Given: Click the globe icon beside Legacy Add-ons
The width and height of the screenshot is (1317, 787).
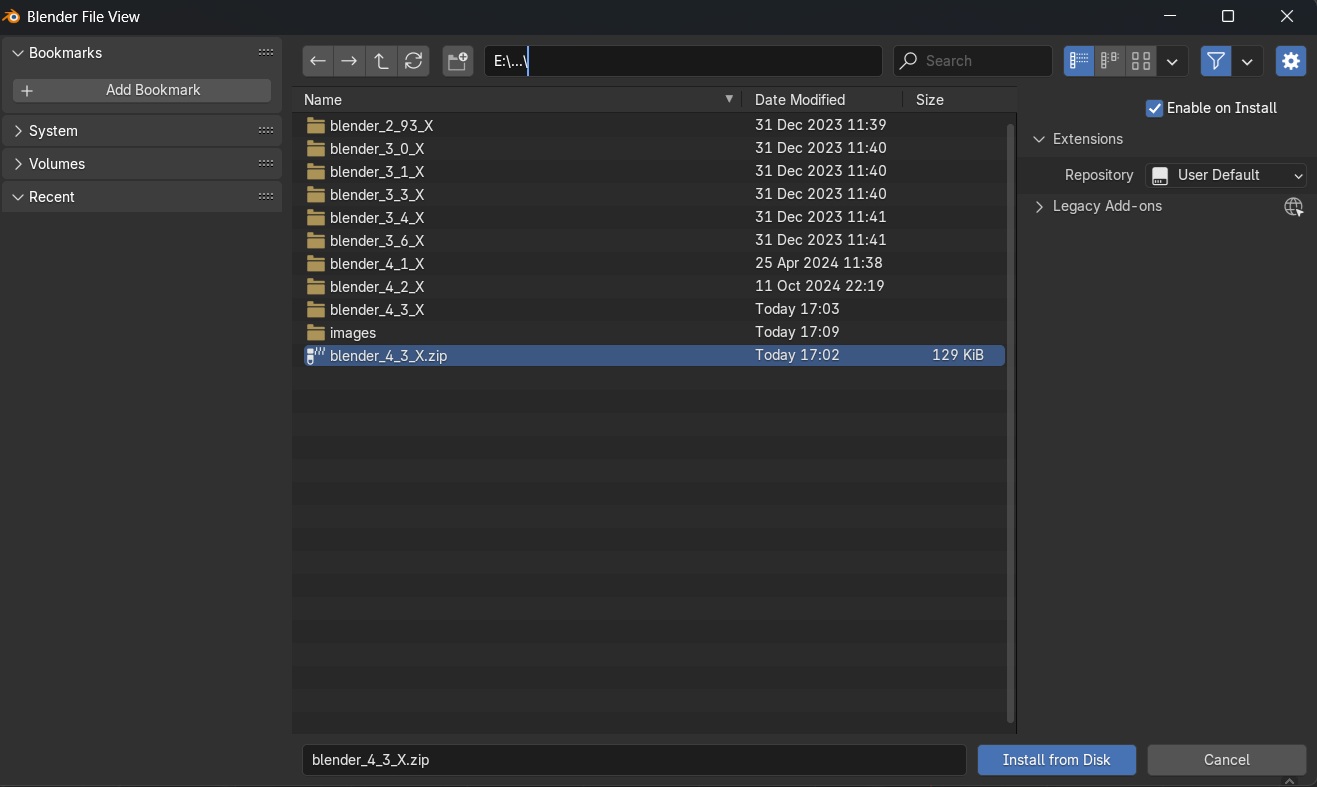Looking at the screenshot, I should [x=1293, y=207].
